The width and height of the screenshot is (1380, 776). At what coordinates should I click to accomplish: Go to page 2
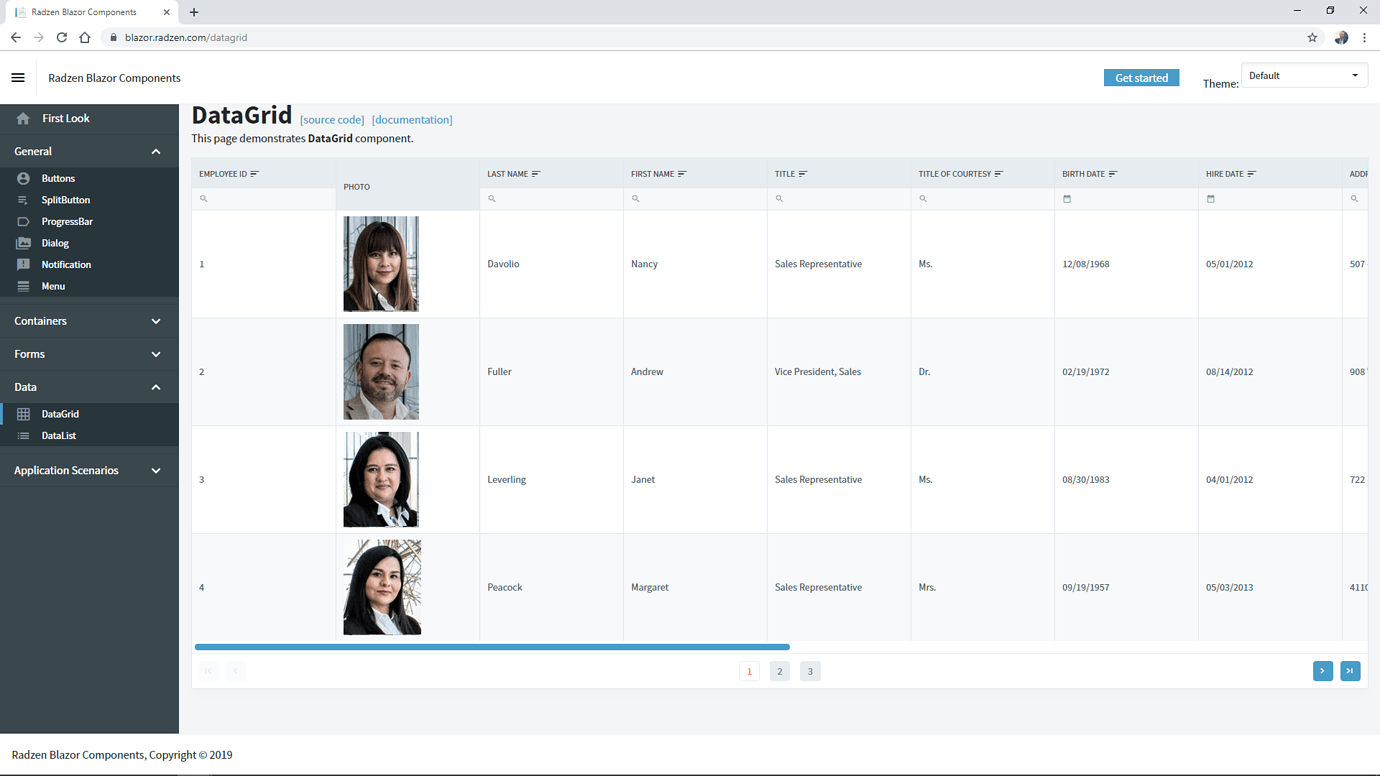click(780, 671)
